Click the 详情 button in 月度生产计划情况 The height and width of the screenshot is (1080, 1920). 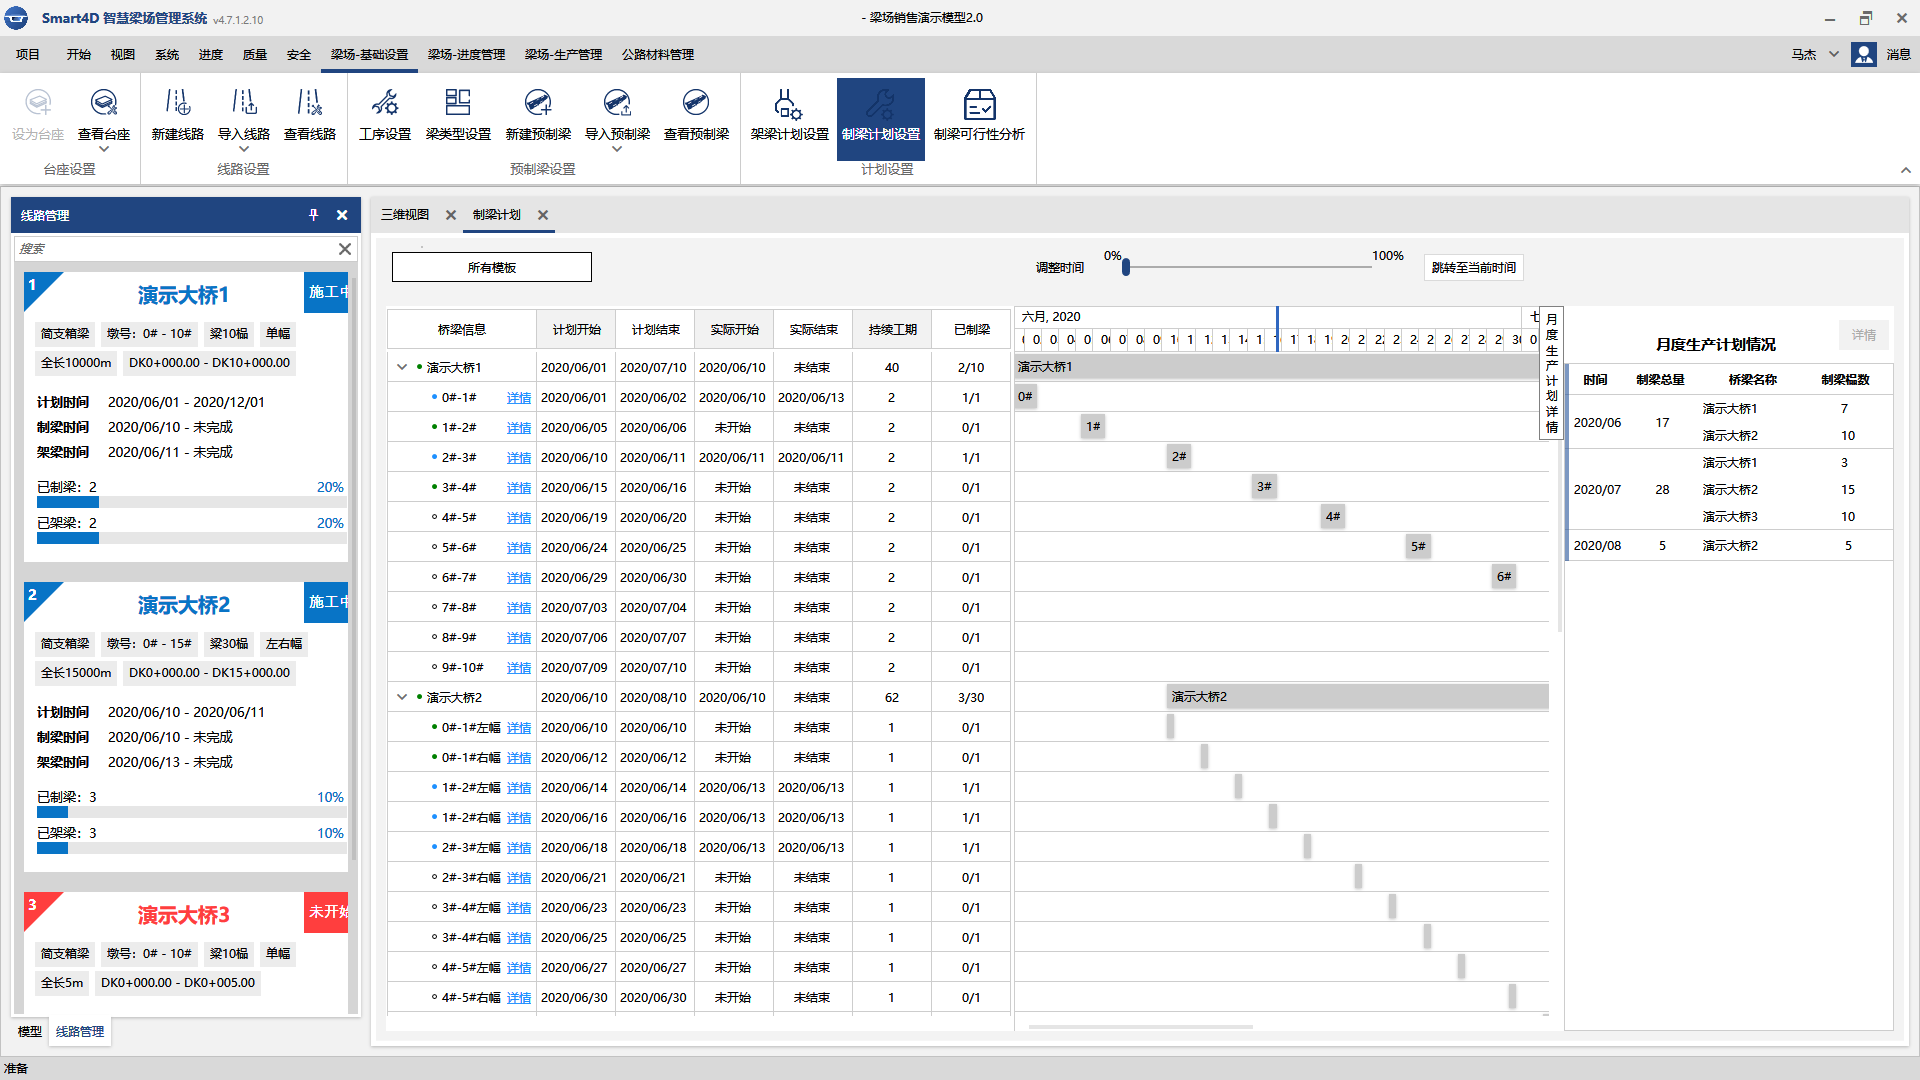(1864, 335)
